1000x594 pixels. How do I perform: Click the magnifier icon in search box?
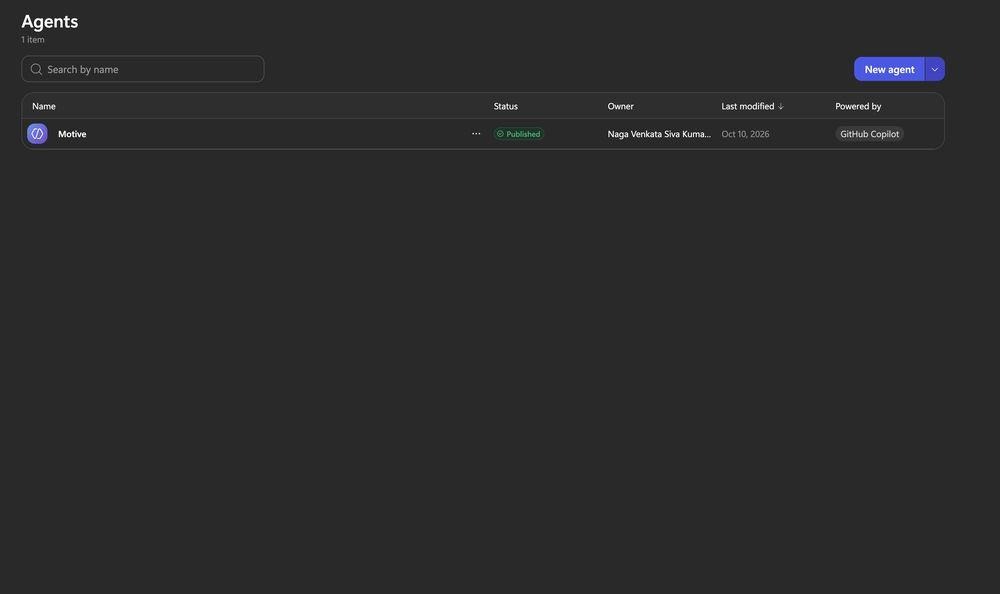[x=36, y=69]
